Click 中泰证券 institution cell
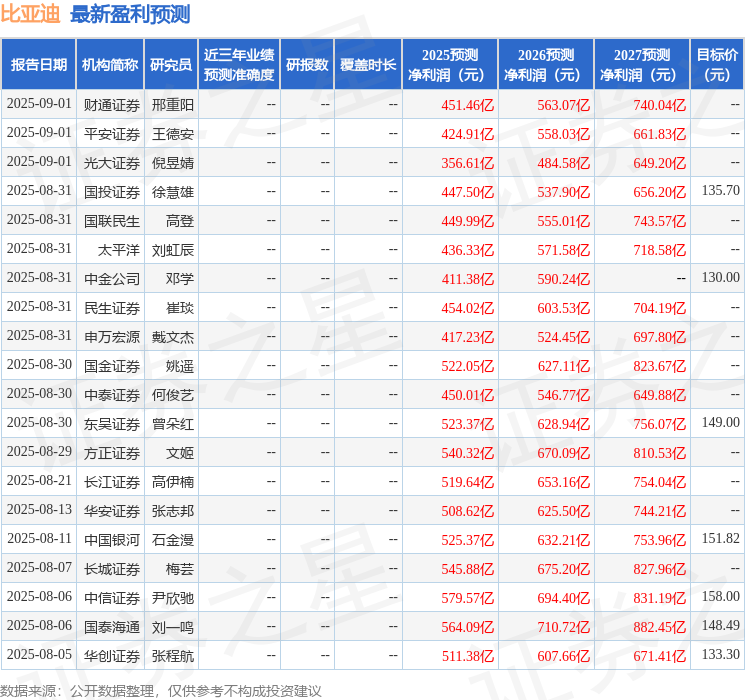 click(112, 395)
